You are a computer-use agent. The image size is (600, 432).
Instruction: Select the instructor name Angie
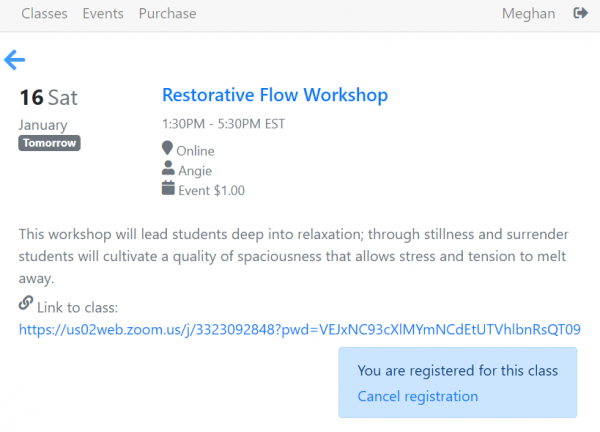pos(195,170)
